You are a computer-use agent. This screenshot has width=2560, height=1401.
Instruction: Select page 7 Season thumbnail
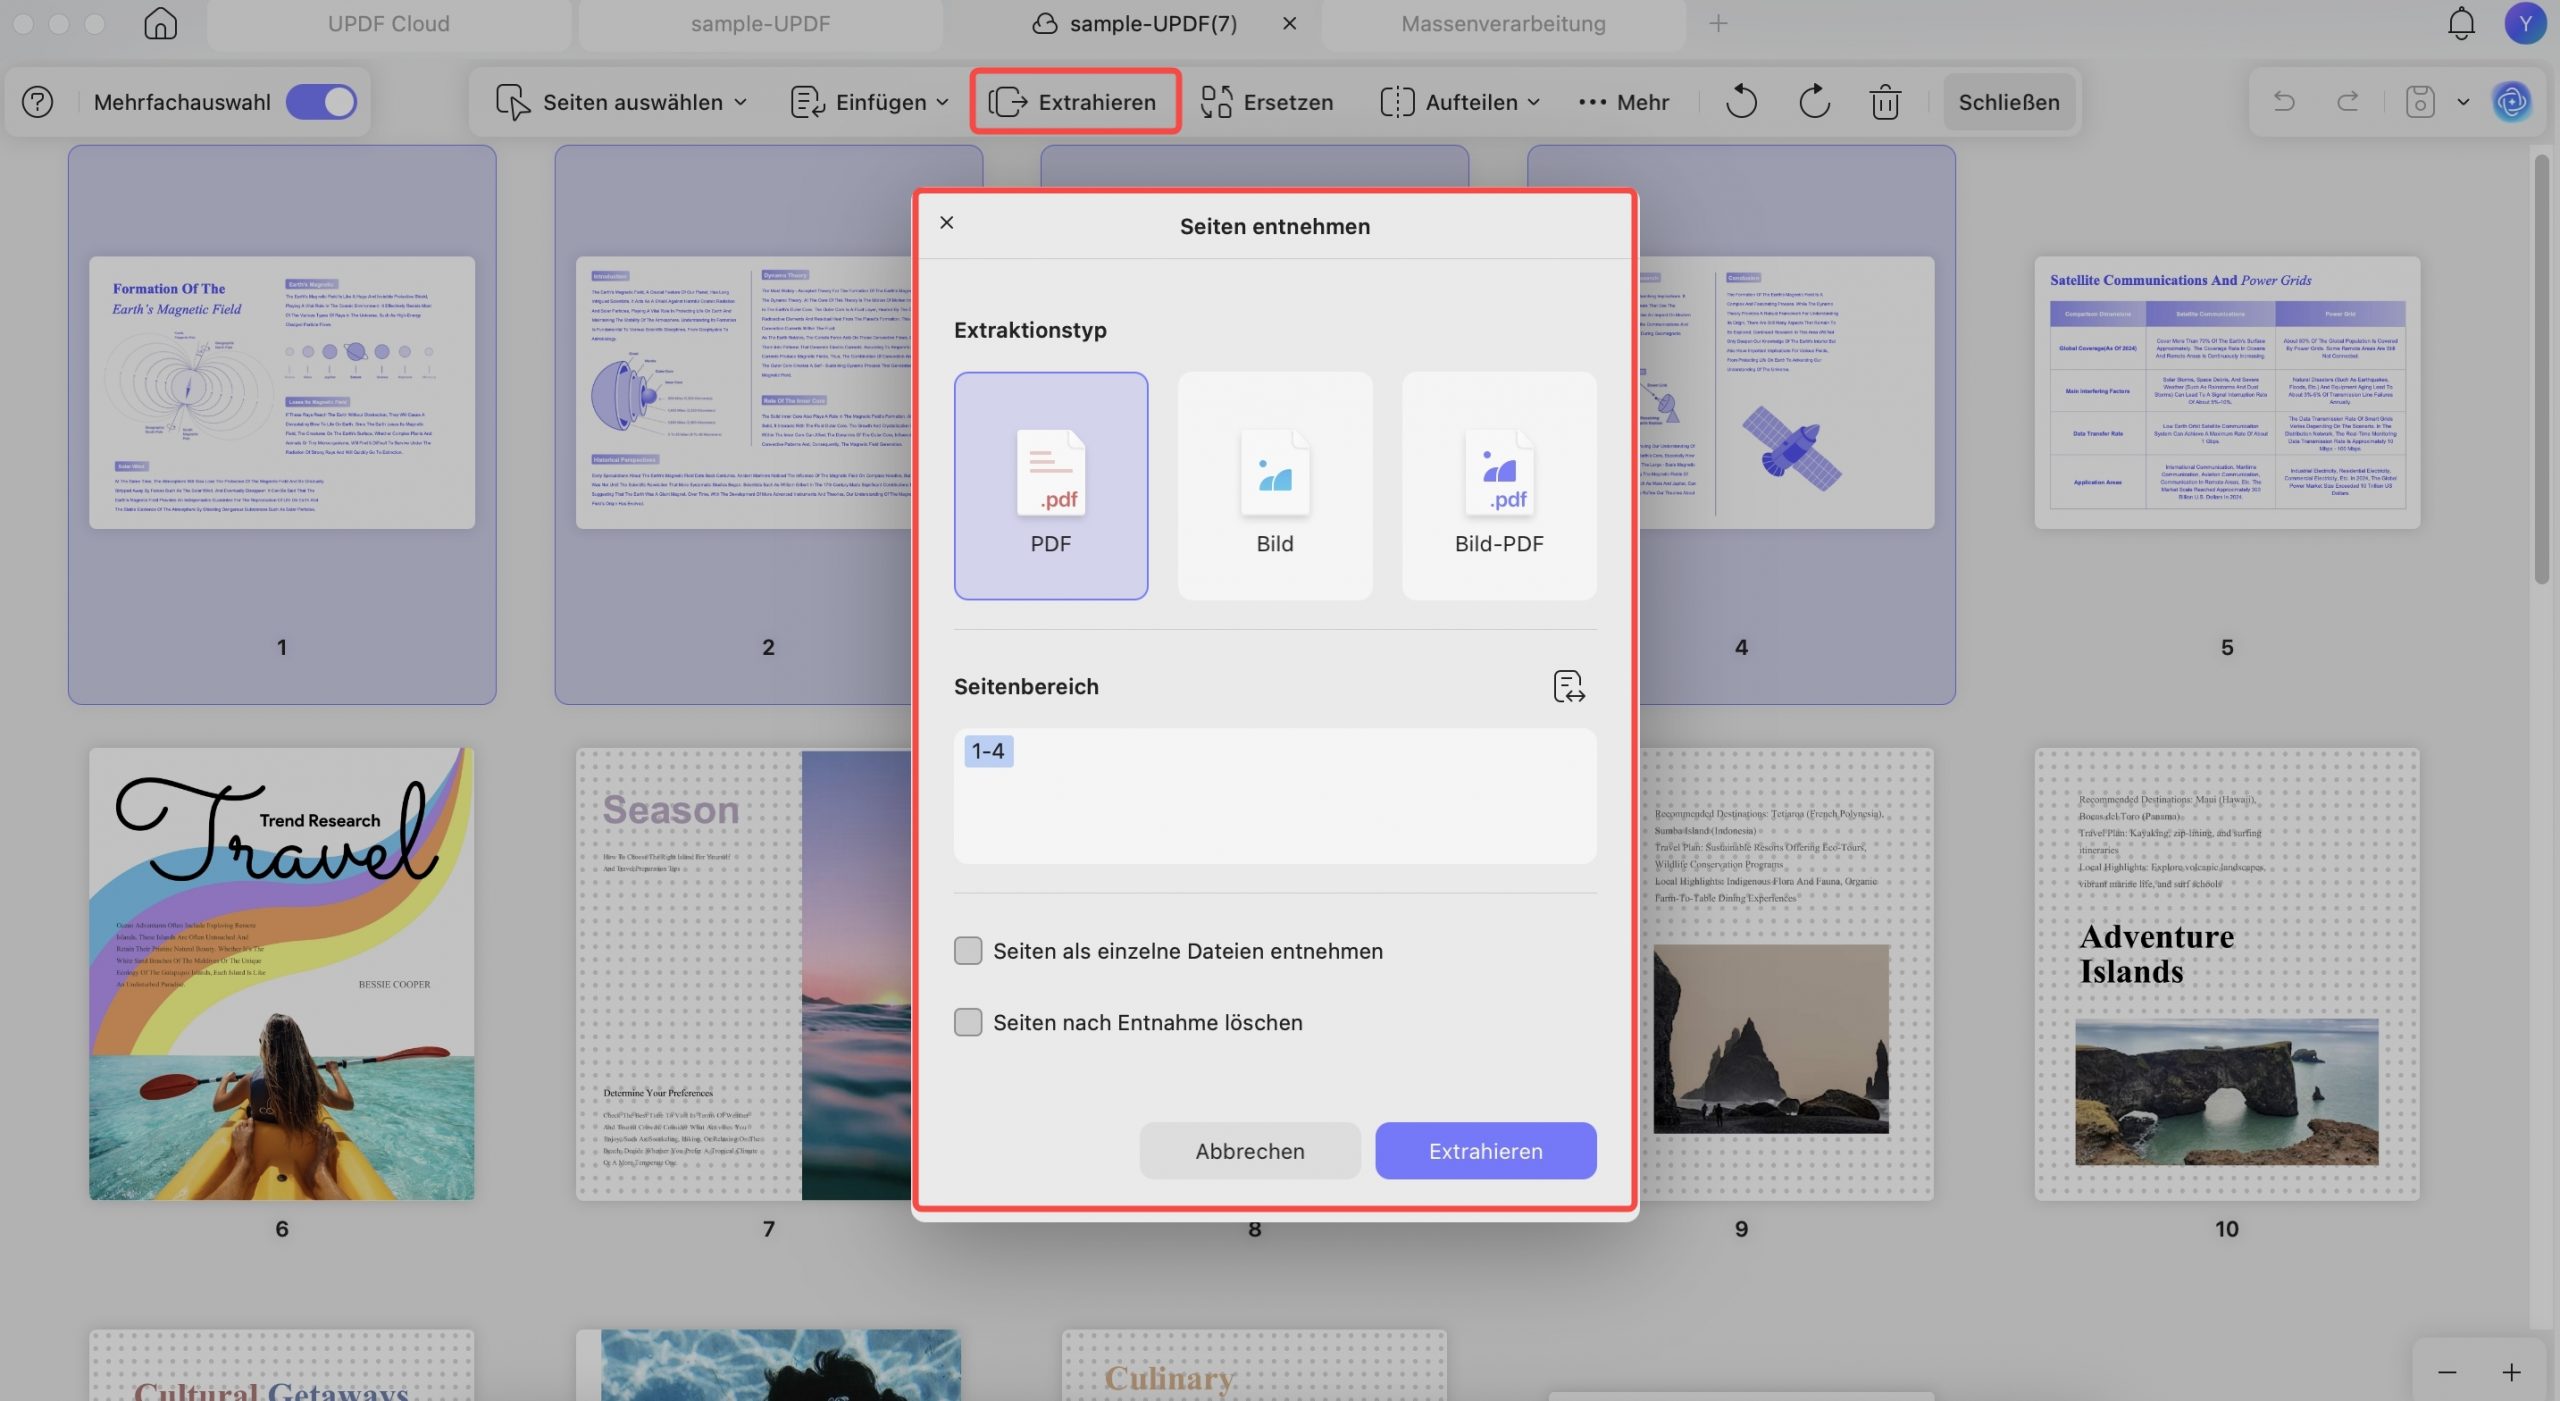(744, 974)
